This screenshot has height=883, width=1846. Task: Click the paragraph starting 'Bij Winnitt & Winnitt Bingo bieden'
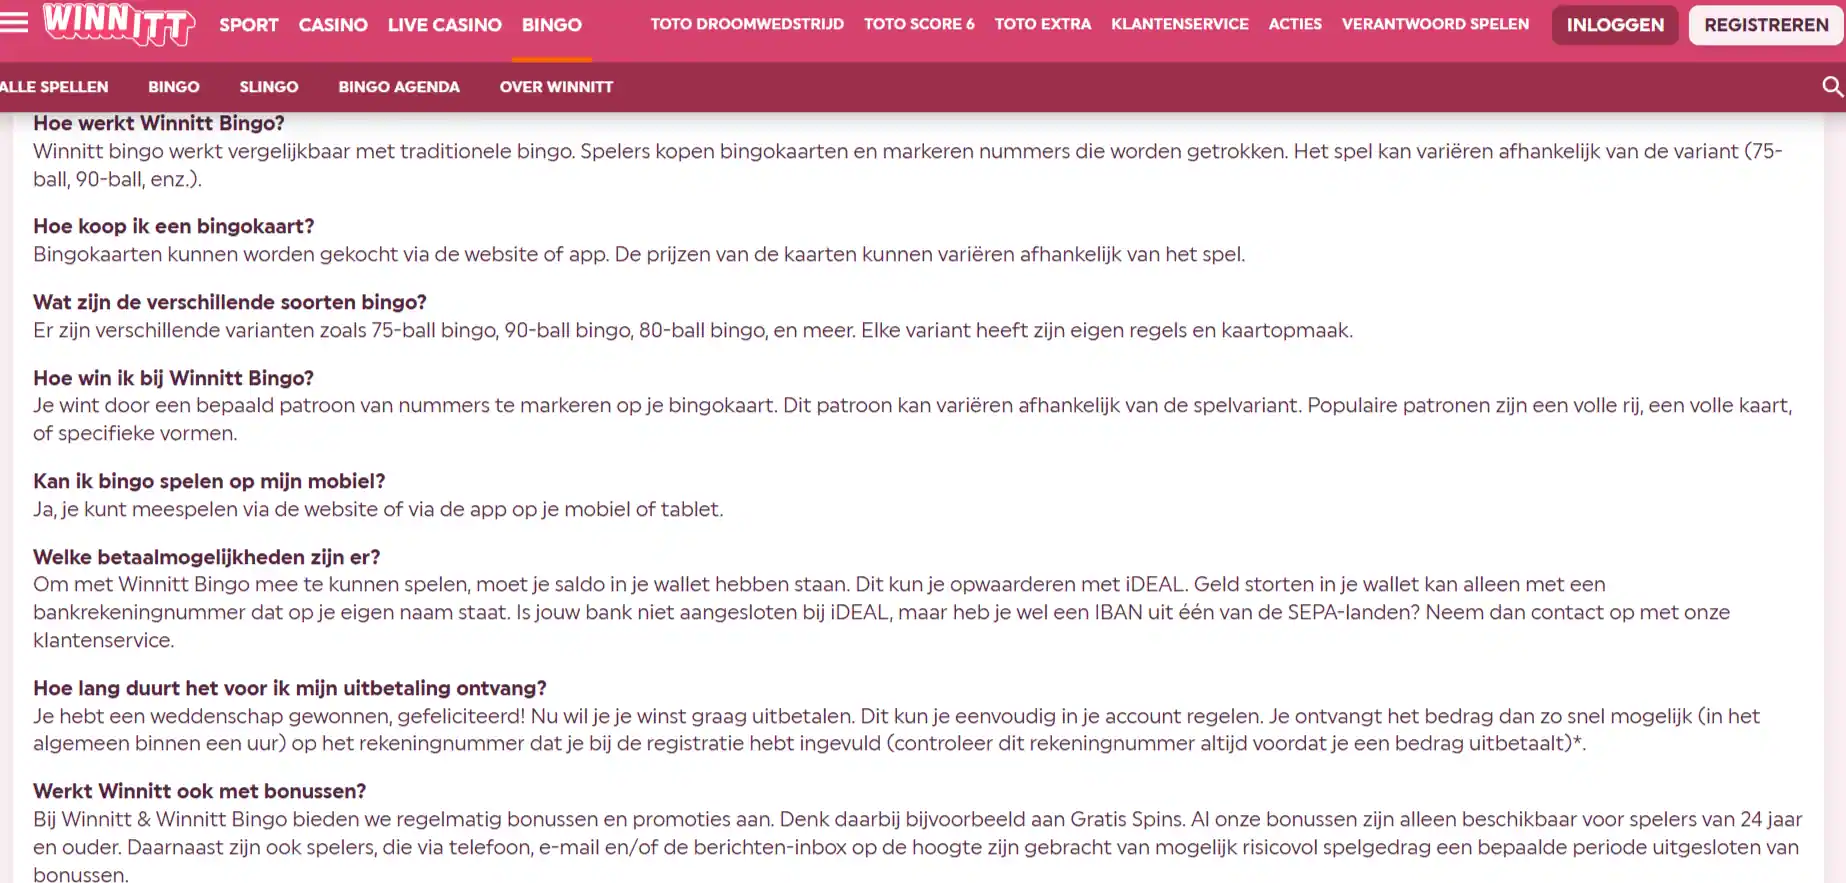(x=918, y=846)
